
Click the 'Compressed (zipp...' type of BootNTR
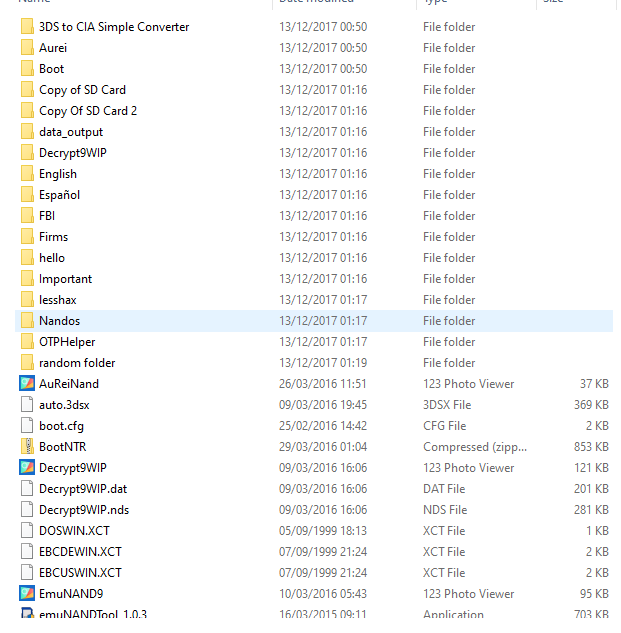point(475,447)
